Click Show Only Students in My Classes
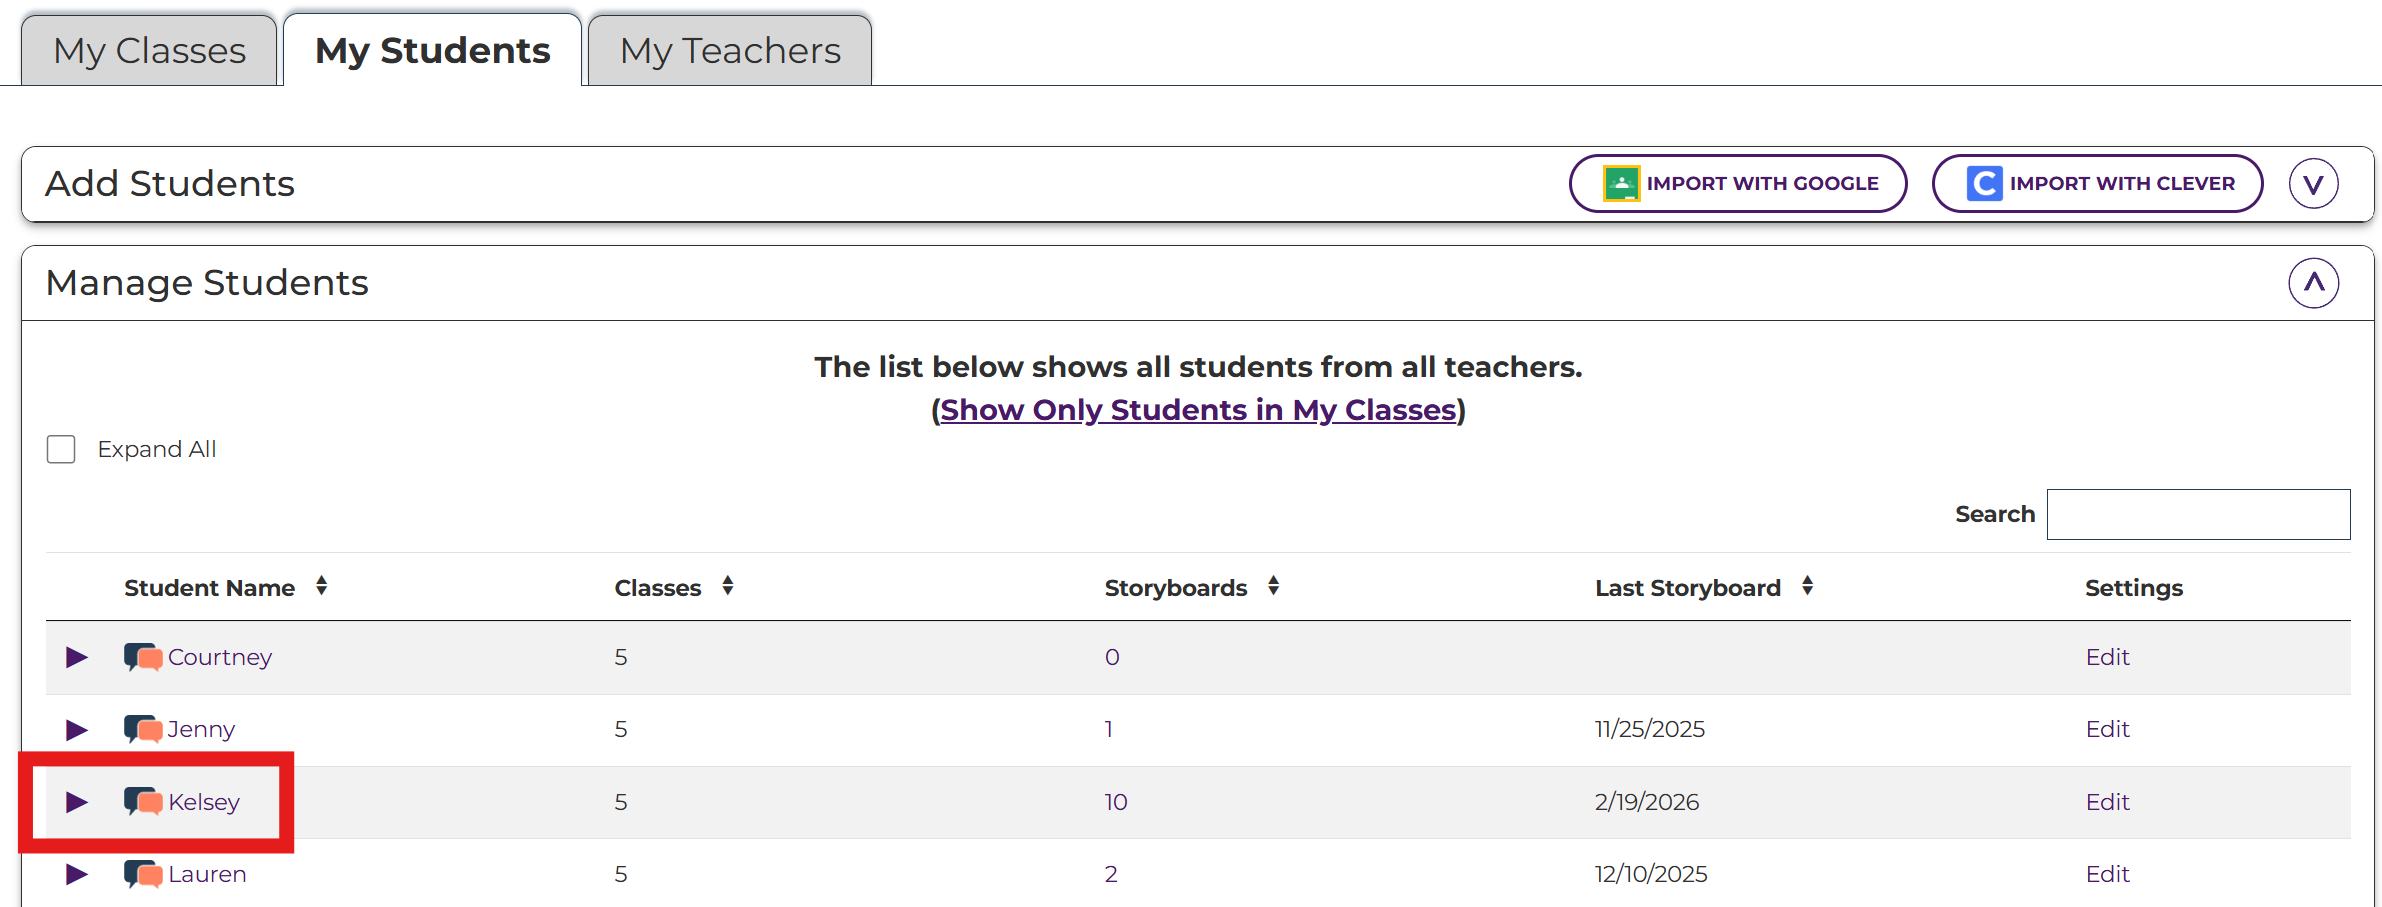Viewport: 2382px width, 907px height. coord(1198,410)
